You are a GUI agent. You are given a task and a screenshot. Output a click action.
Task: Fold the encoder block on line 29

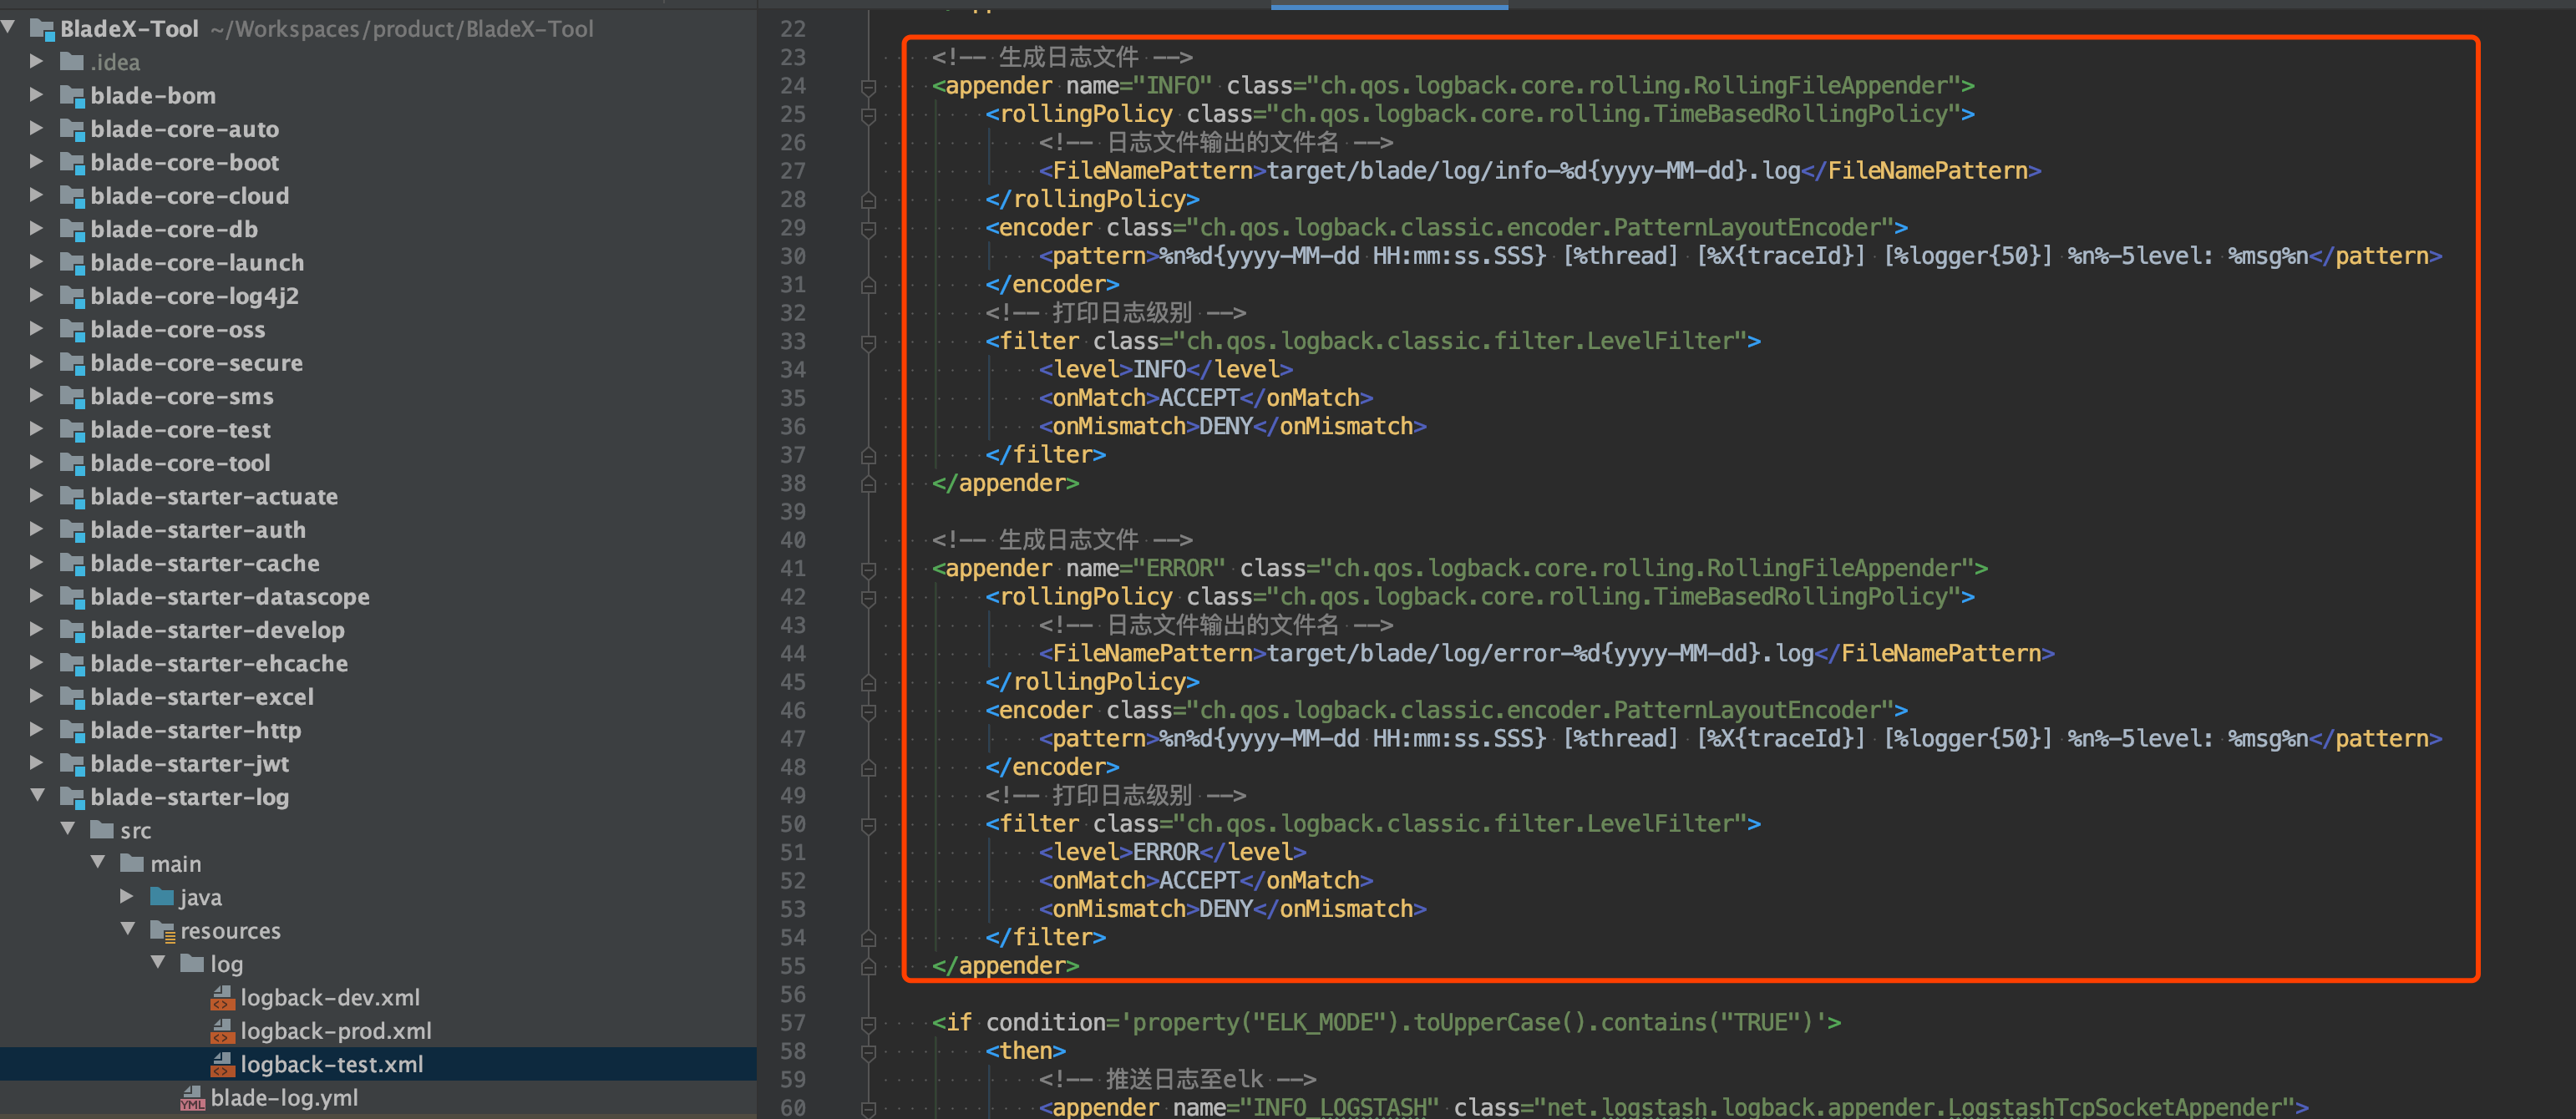(868, 228)
